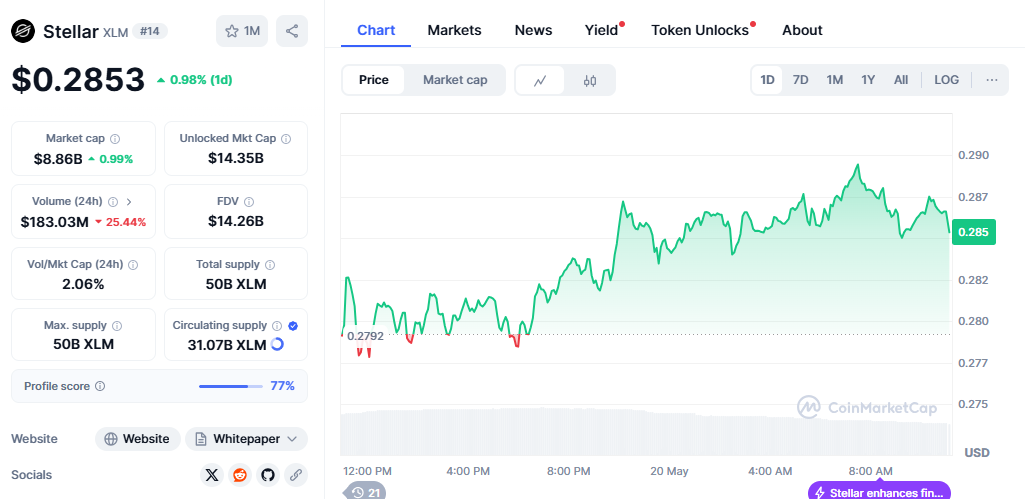
Task: Expand Volume (24h) details chevron
Action: click(129, 202)
